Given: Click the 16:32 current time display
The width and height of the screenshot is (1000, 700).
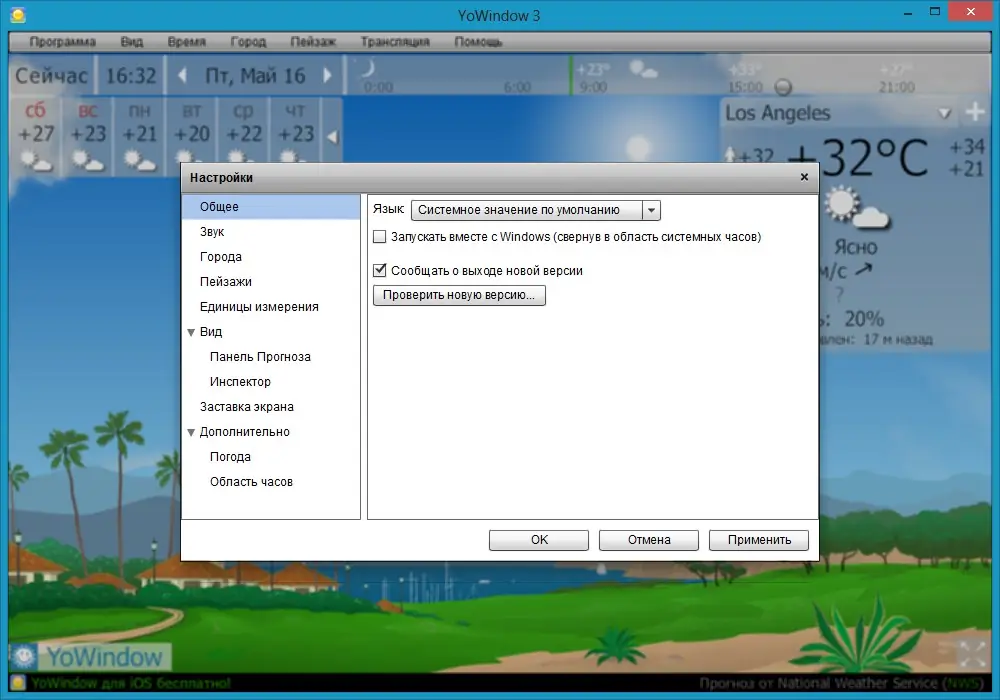Looking at the screenshot, I should pos(131,76).
